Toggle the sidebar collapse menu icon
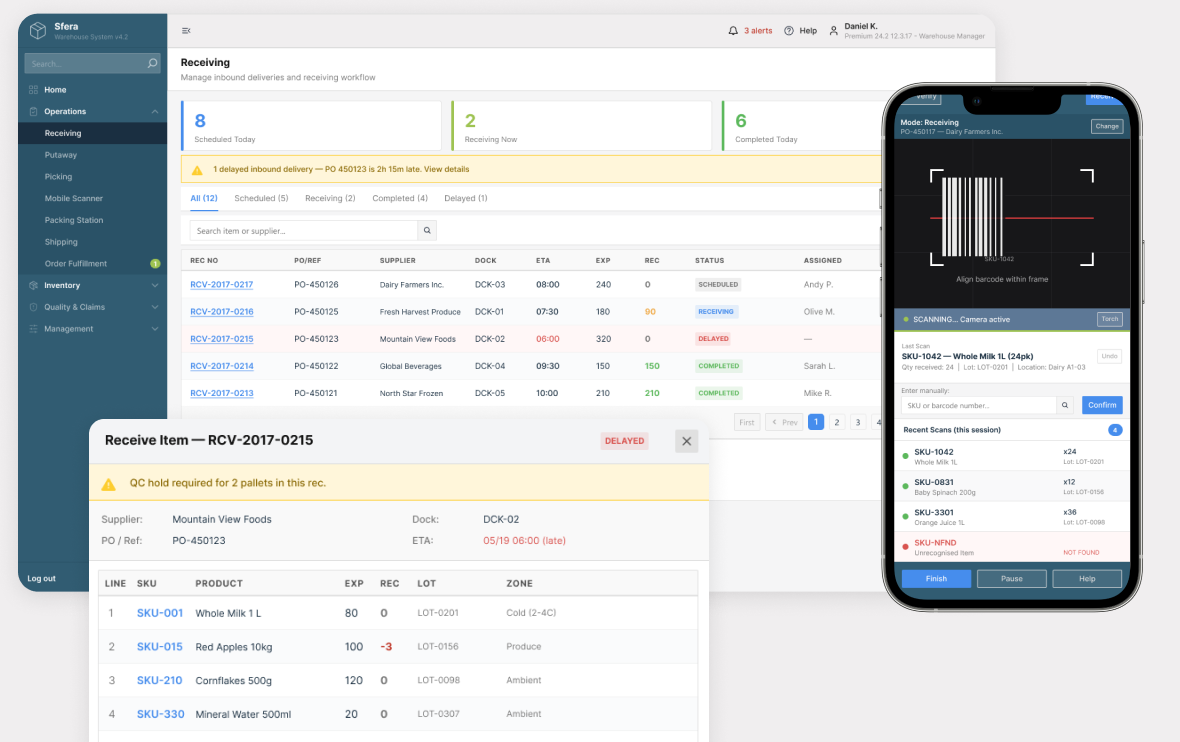This screenshot has width=1180, height=742. pos(186,31)
